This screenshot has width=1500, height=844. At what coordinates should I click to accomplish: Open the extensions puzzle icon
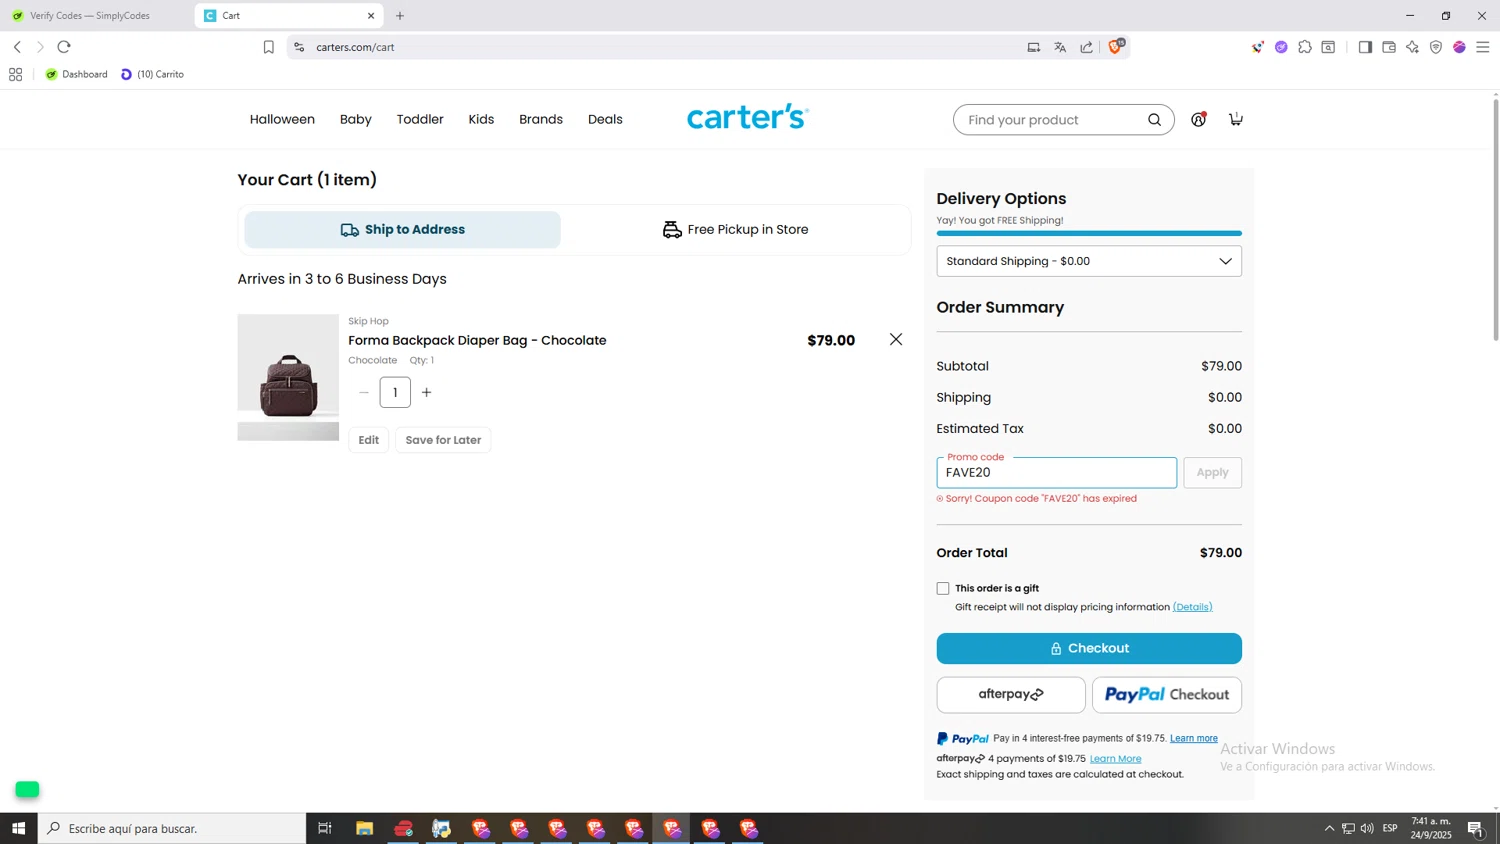pyautogui.click(x=1305, y=47)
